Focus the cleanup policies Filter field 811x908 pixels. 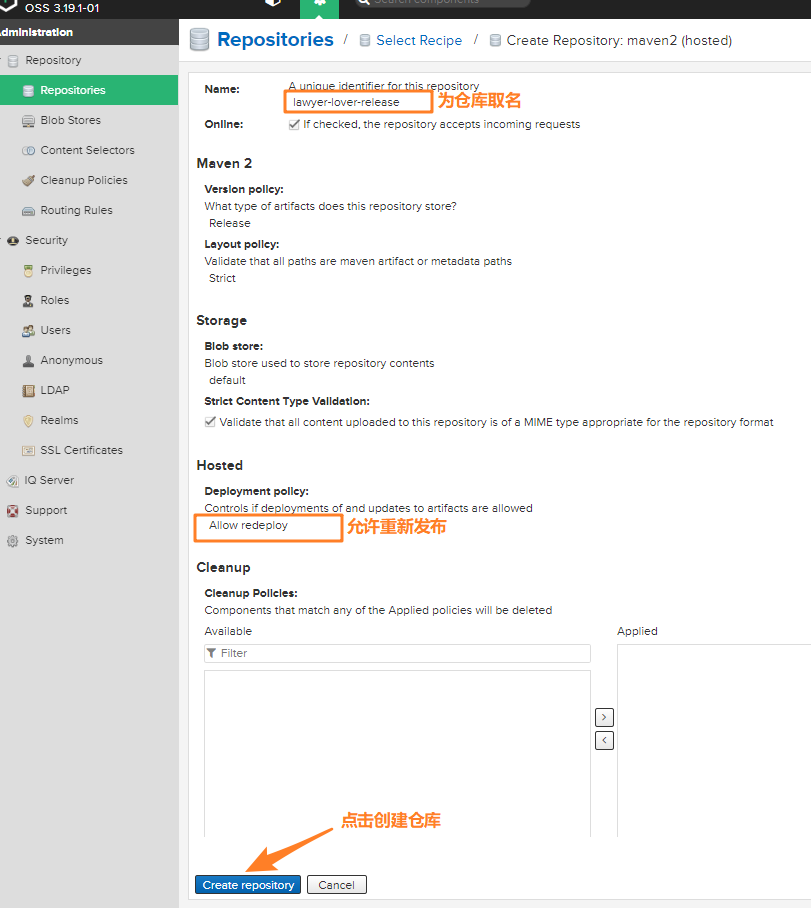click(x=397, y=653)
